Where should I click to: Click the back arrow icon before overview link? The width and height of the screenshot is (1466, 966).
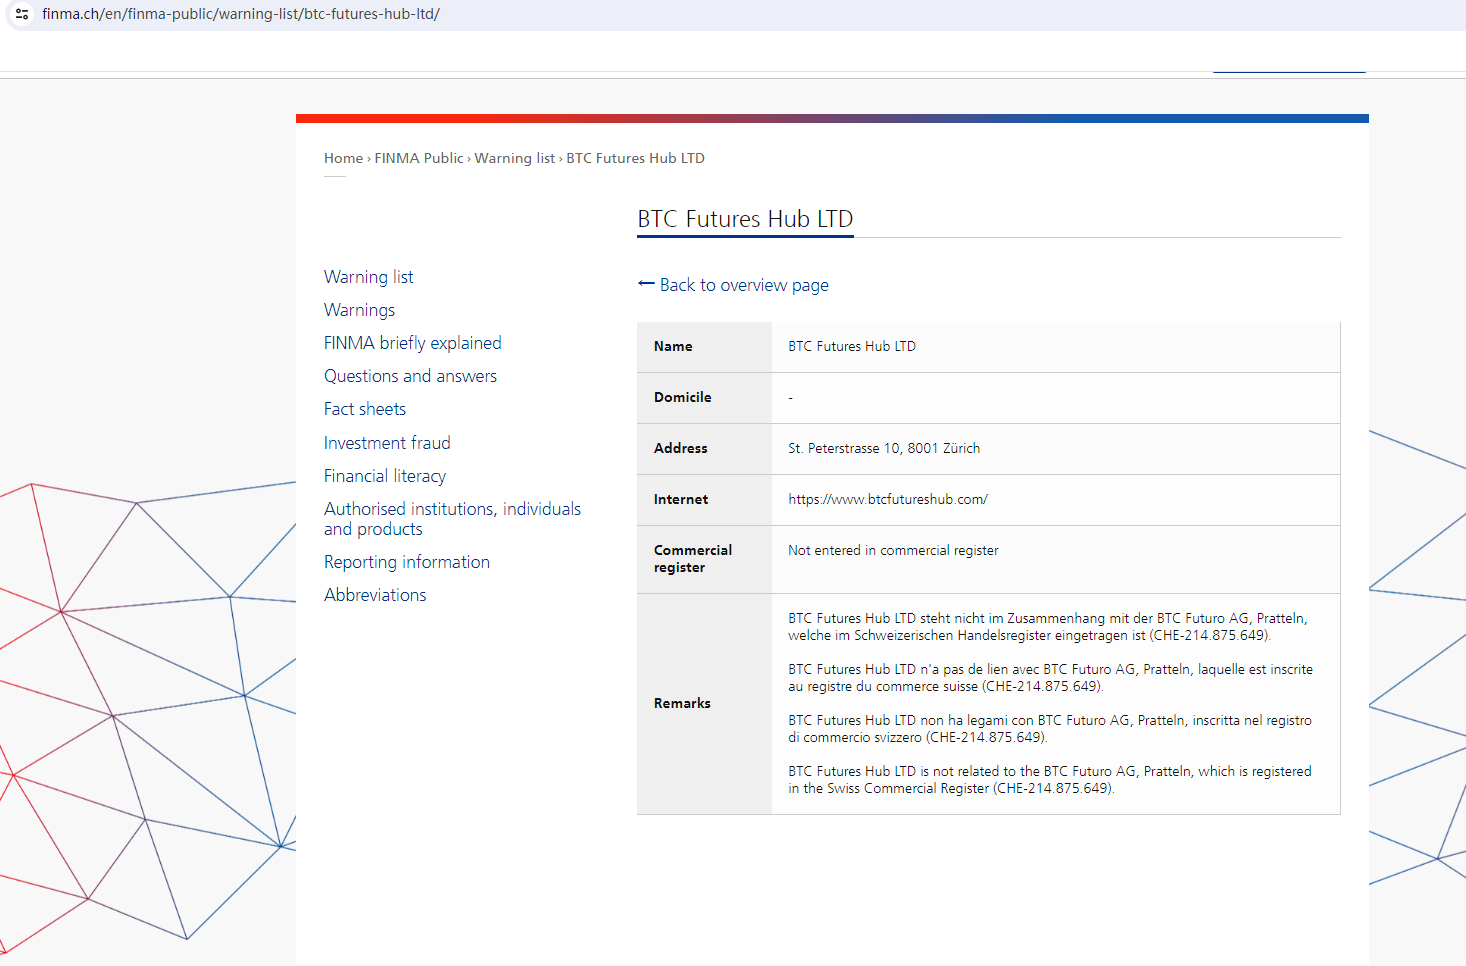(x=646, y=284)
